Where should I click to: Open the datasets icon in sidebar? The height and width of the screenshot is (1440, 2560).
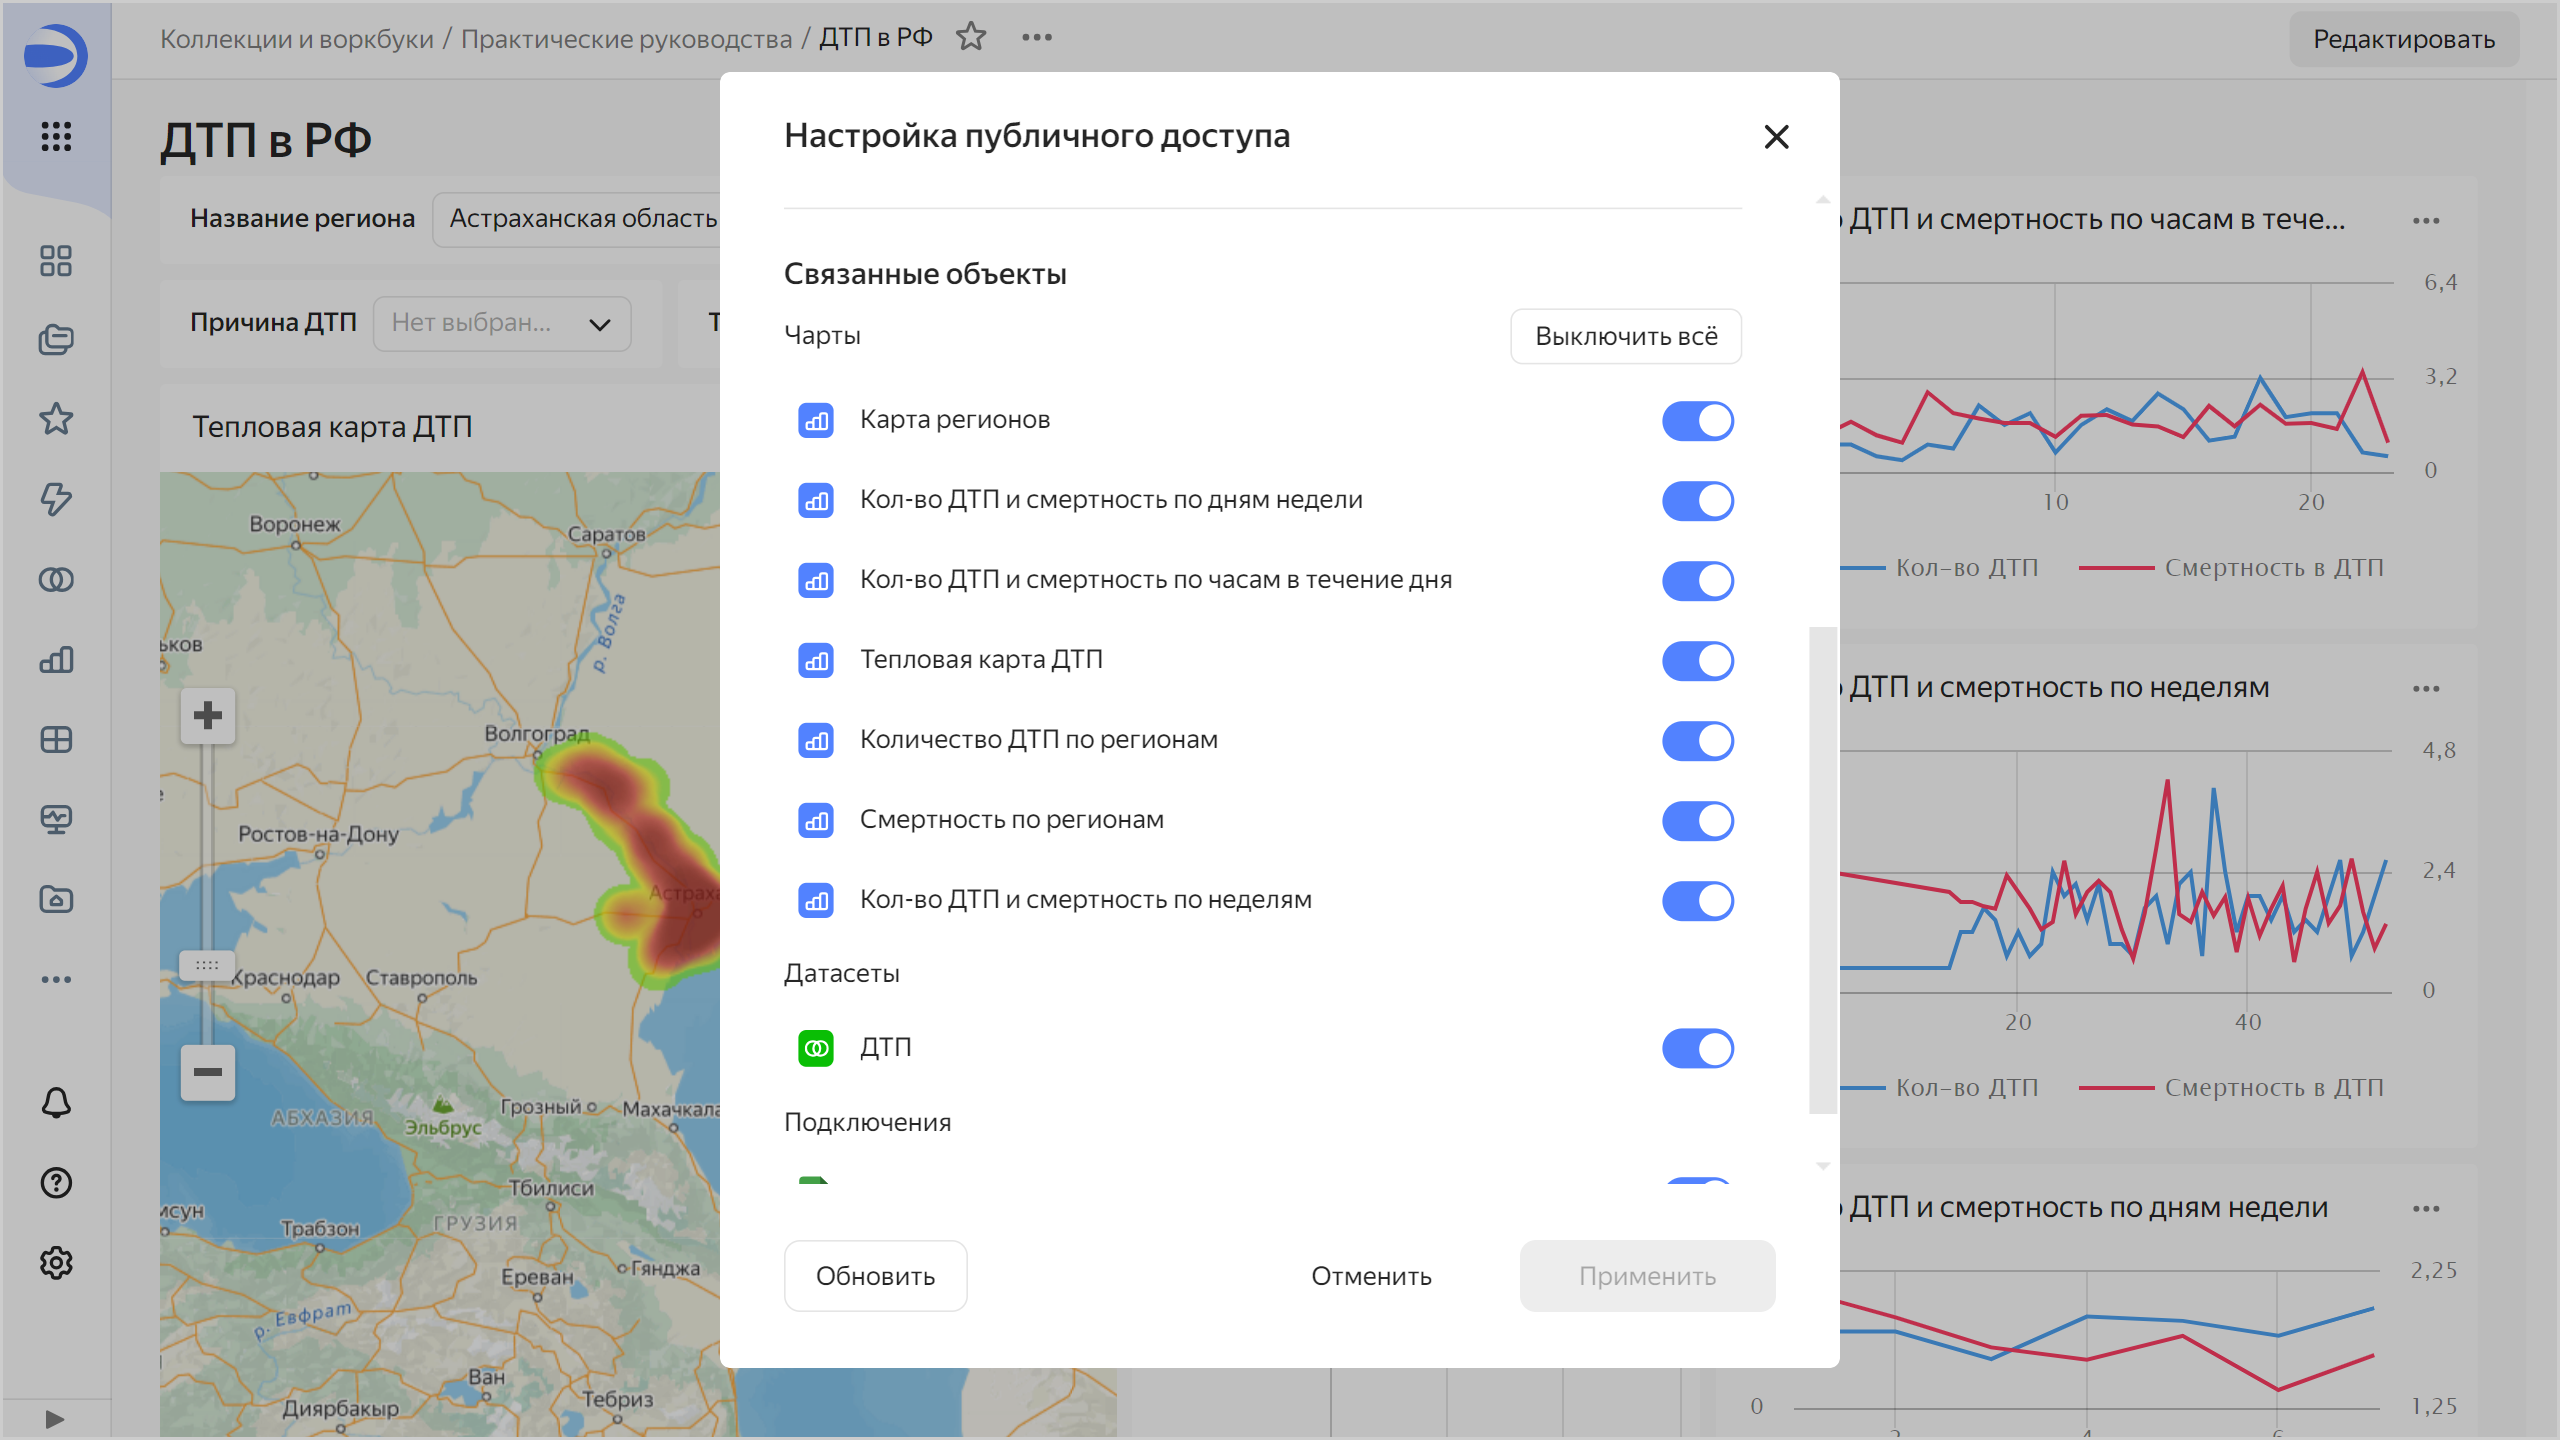coord(56,580)
